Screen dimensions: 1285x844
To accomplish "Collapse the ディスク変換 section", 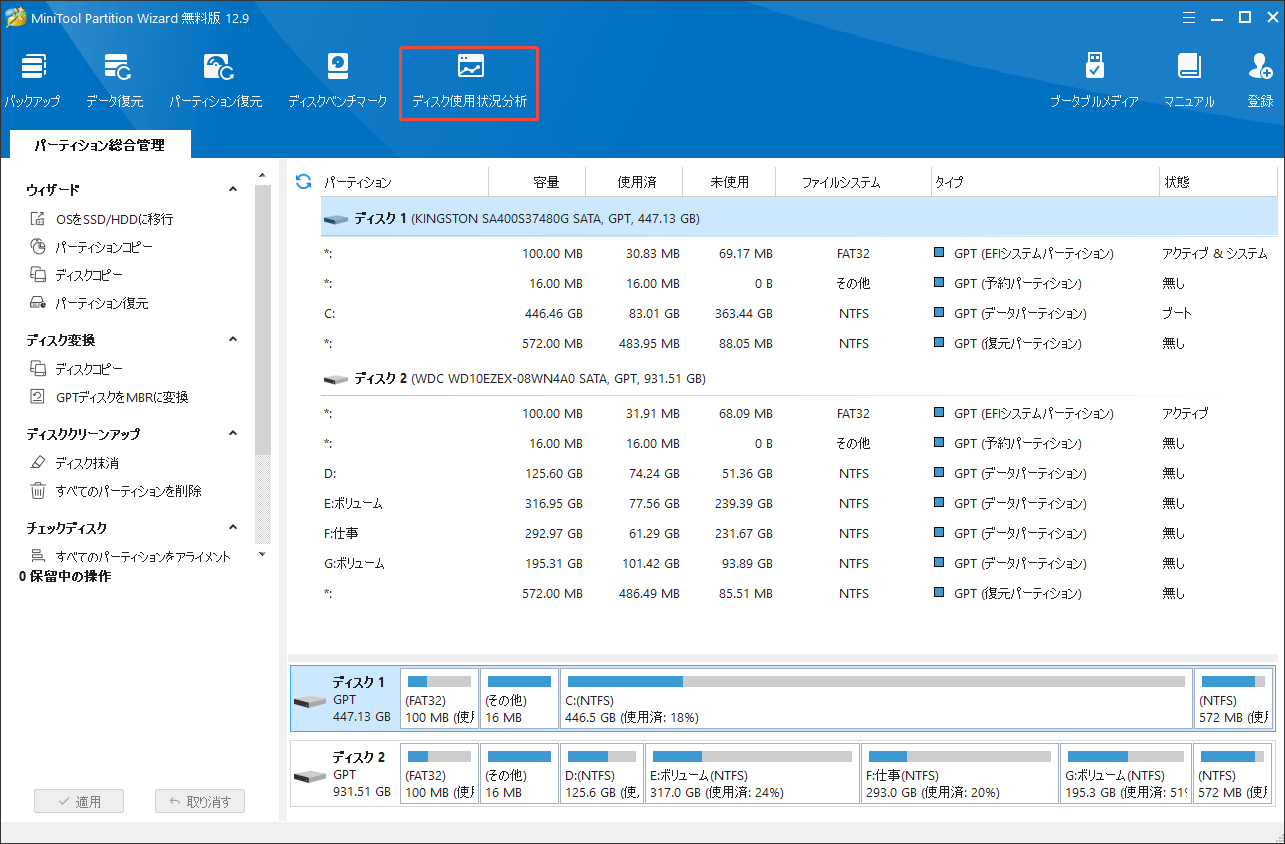I will (x=233, y=339).
